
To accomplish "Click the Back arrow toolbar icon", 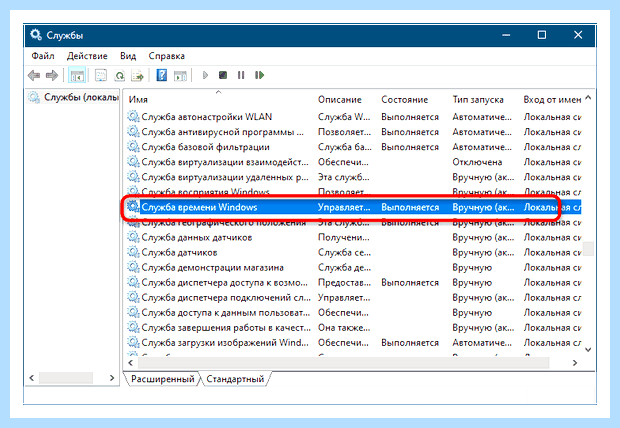I will 34,75.
